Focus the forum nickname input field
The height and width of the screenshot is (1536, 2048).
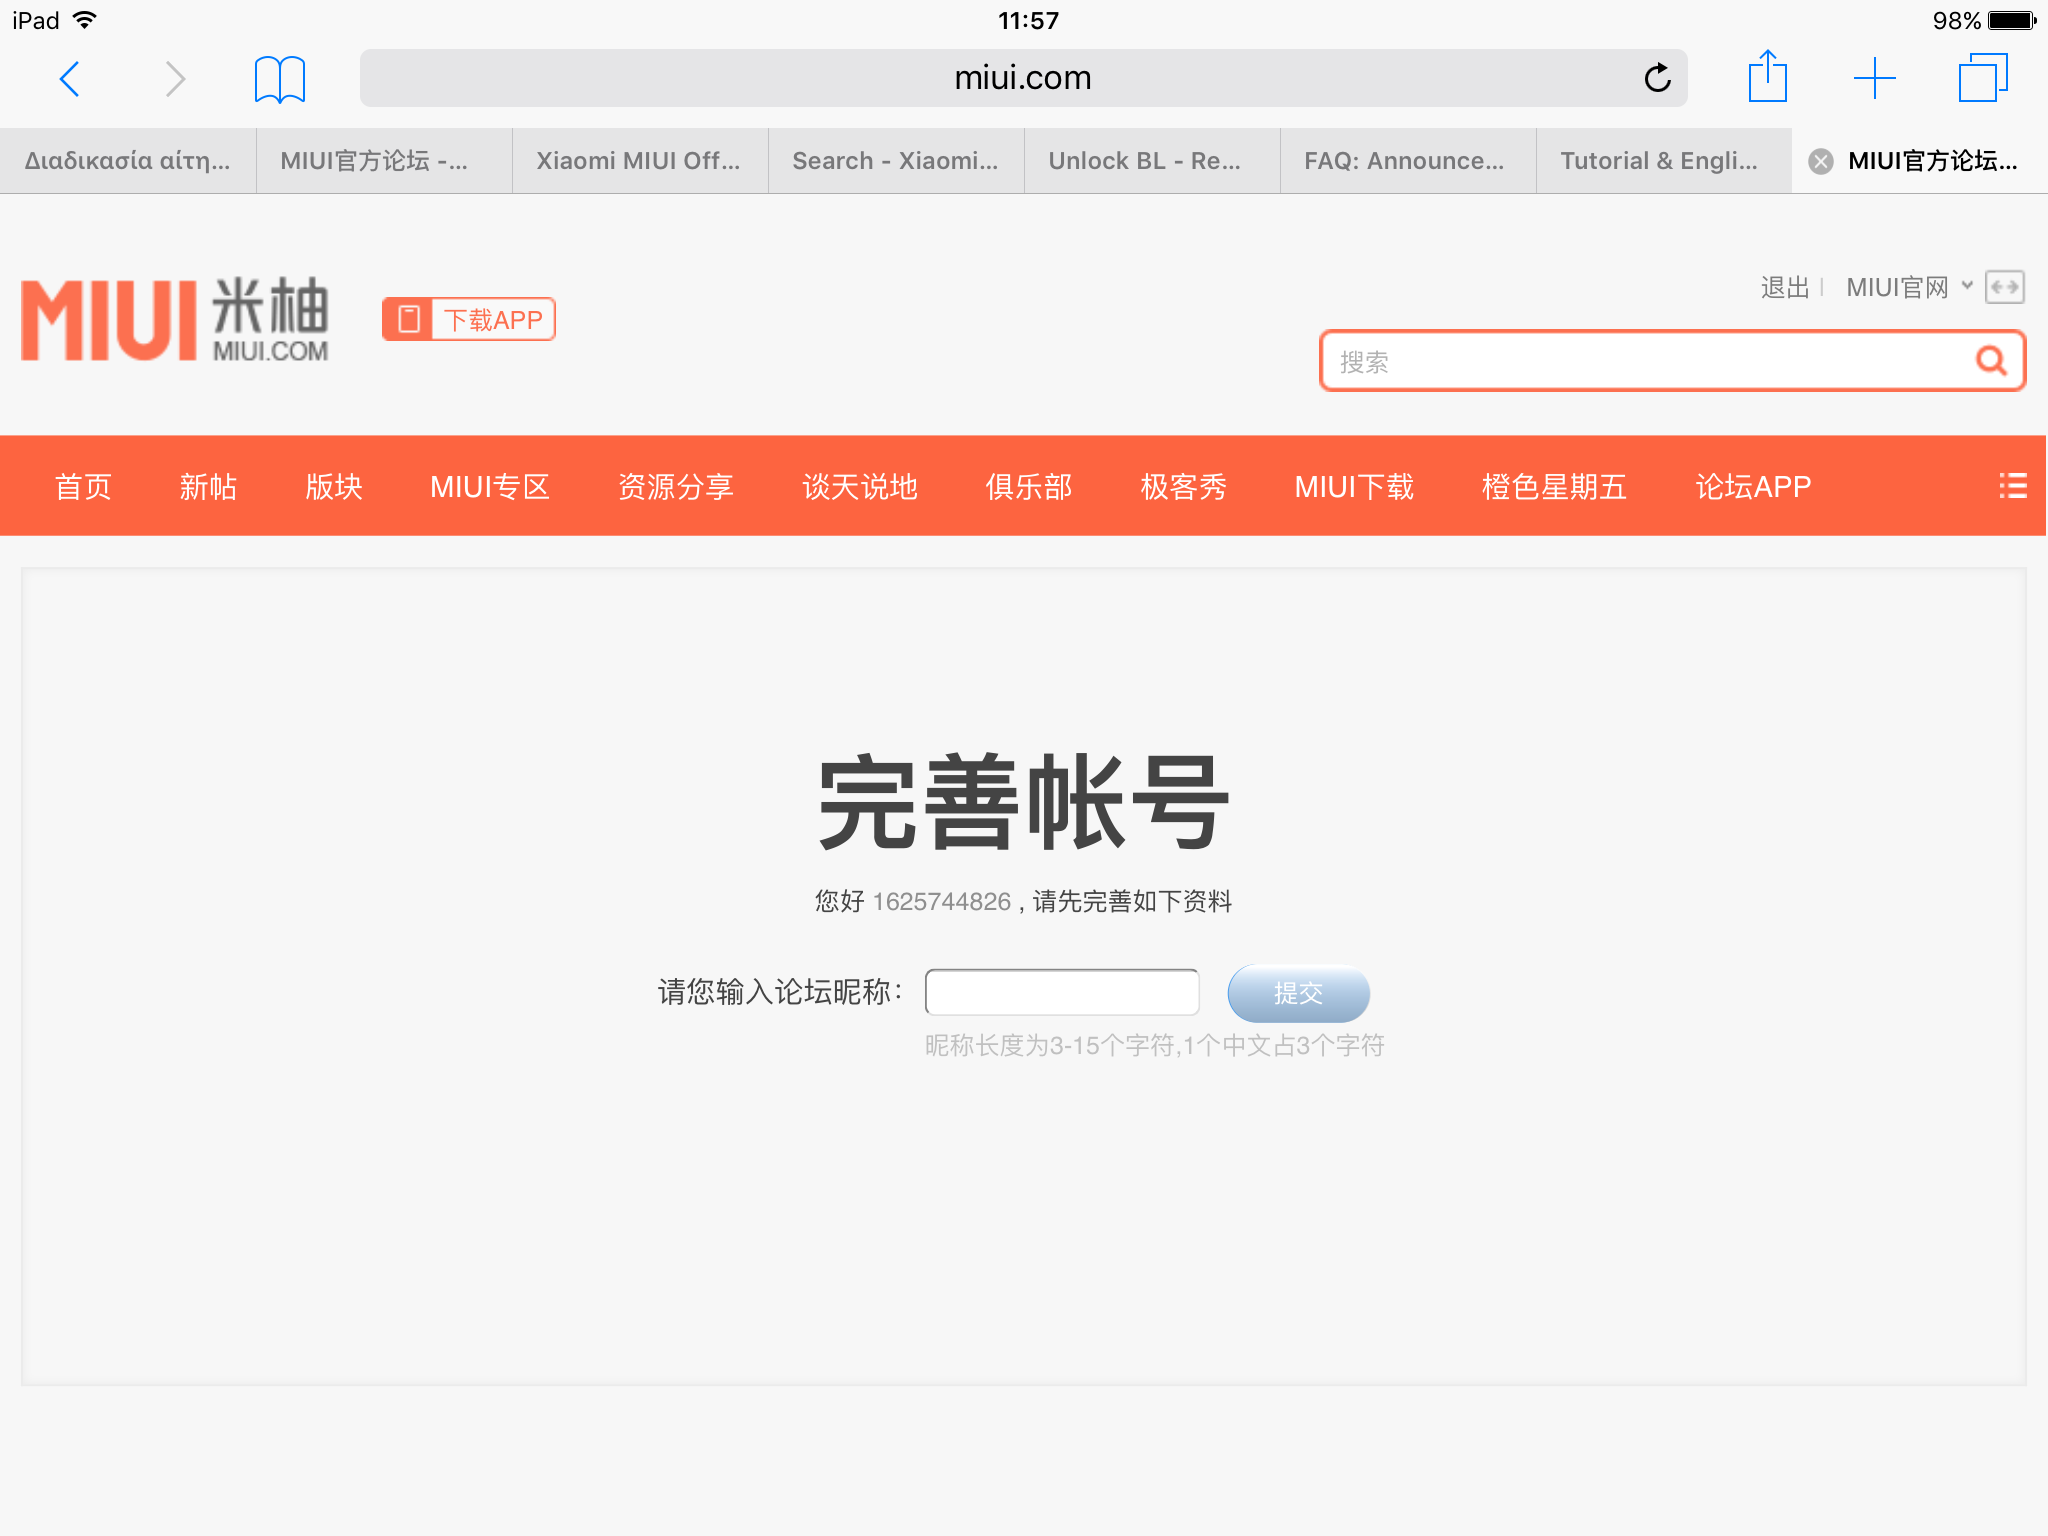point(1061,992)
